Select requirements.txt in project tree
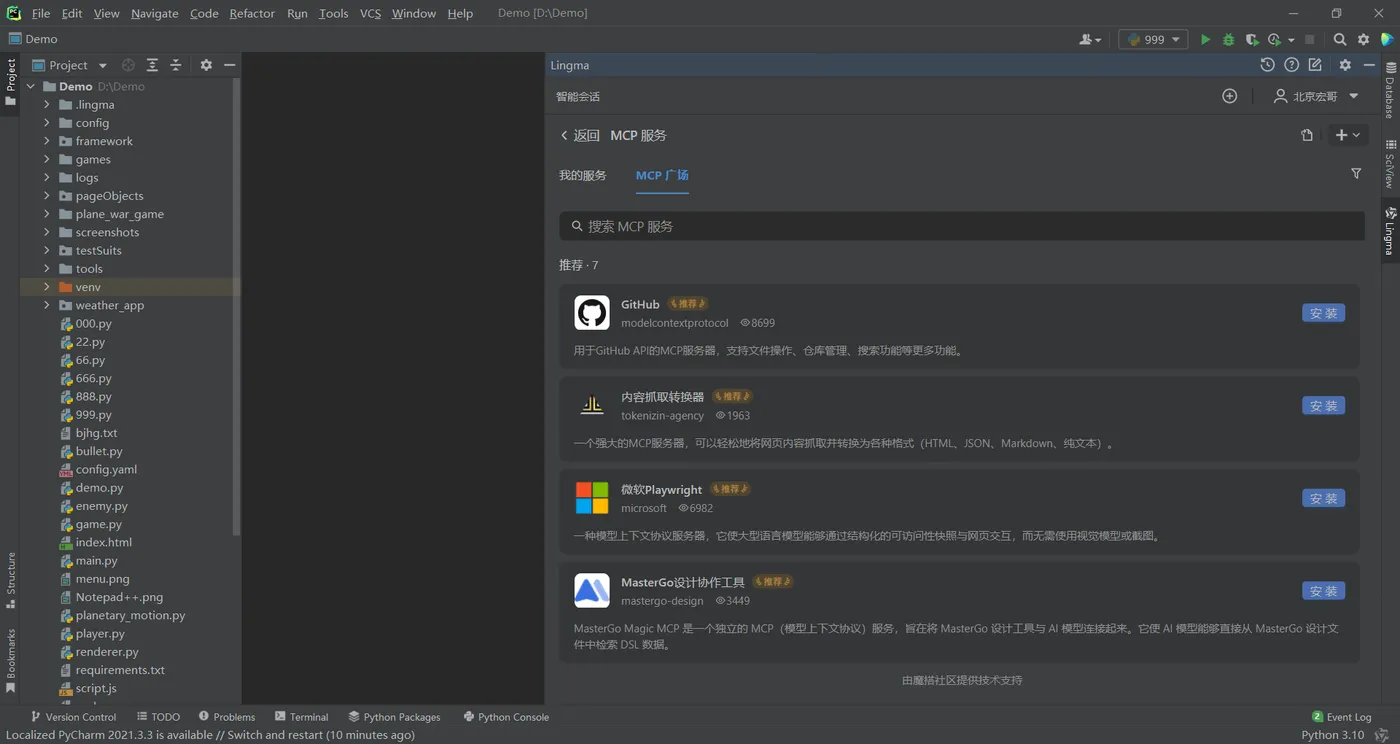 coord(120,670)
